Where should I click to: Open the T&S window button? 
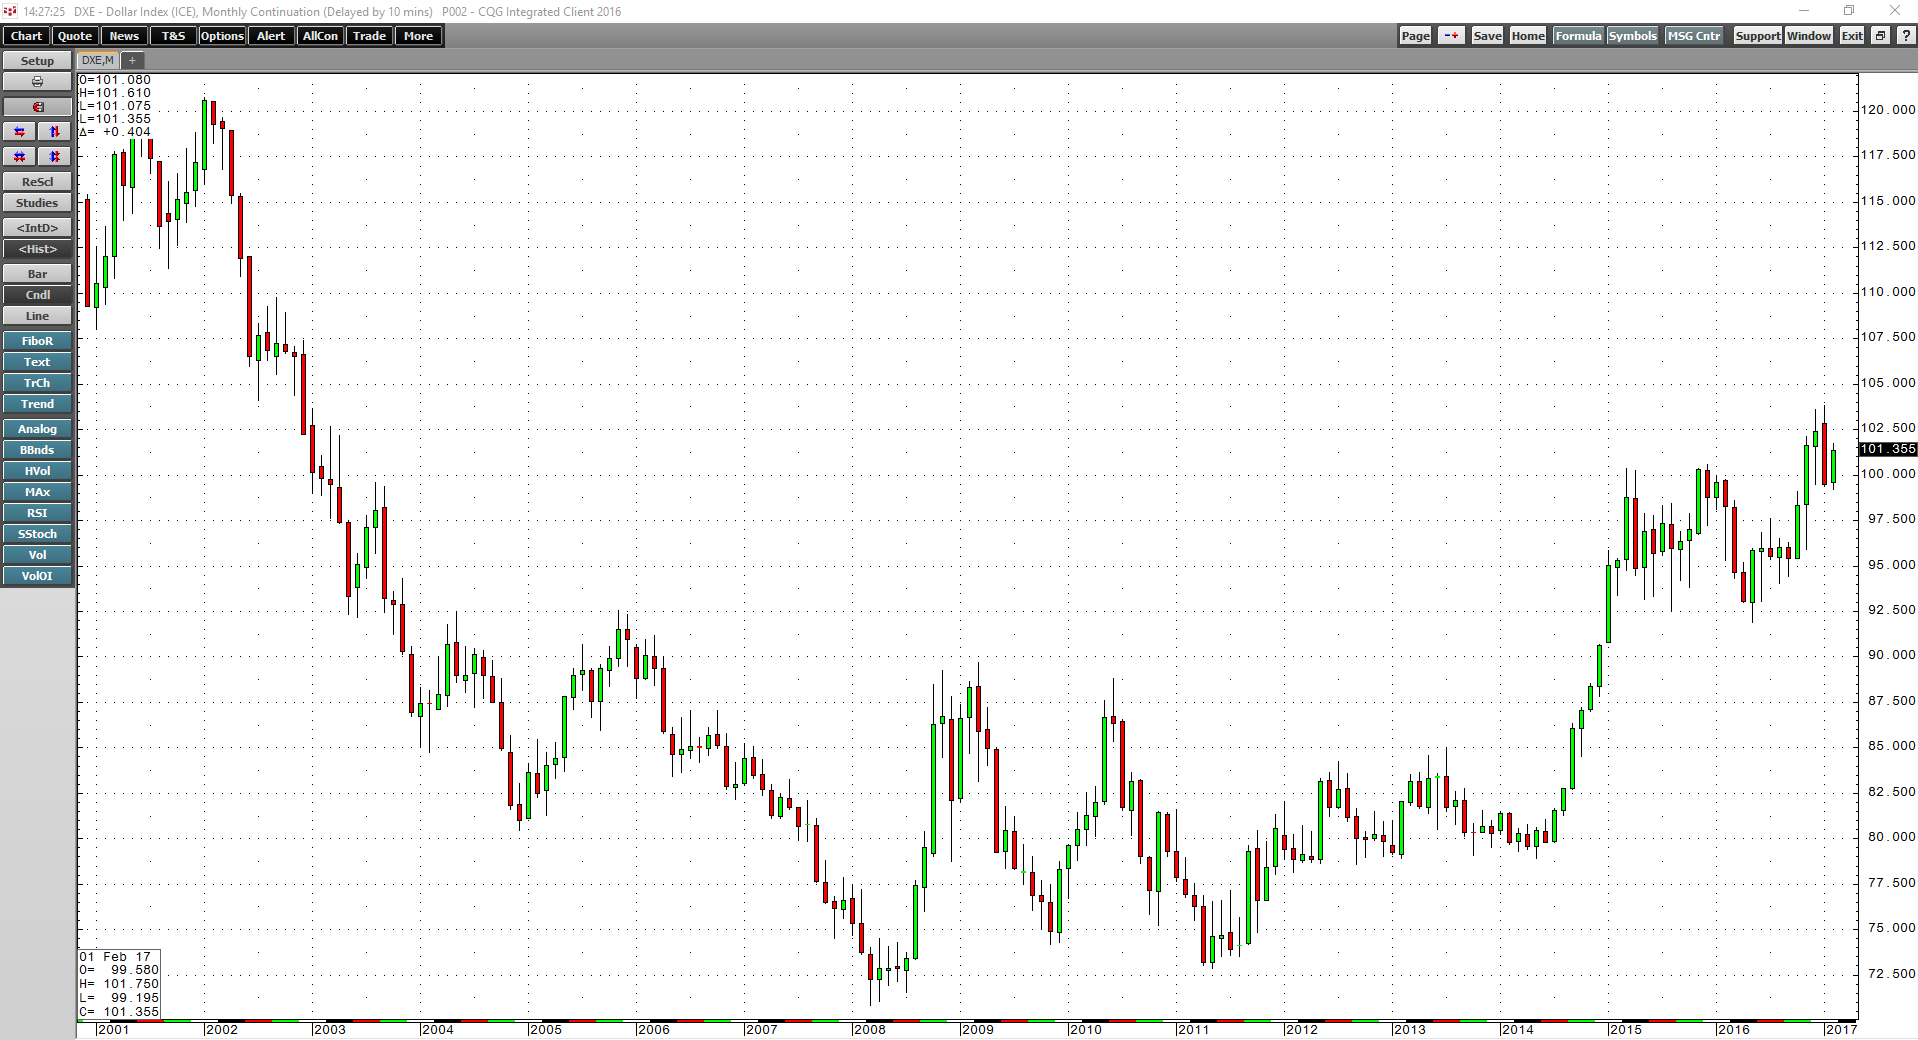pyautogui.click(x=174, y=36)
